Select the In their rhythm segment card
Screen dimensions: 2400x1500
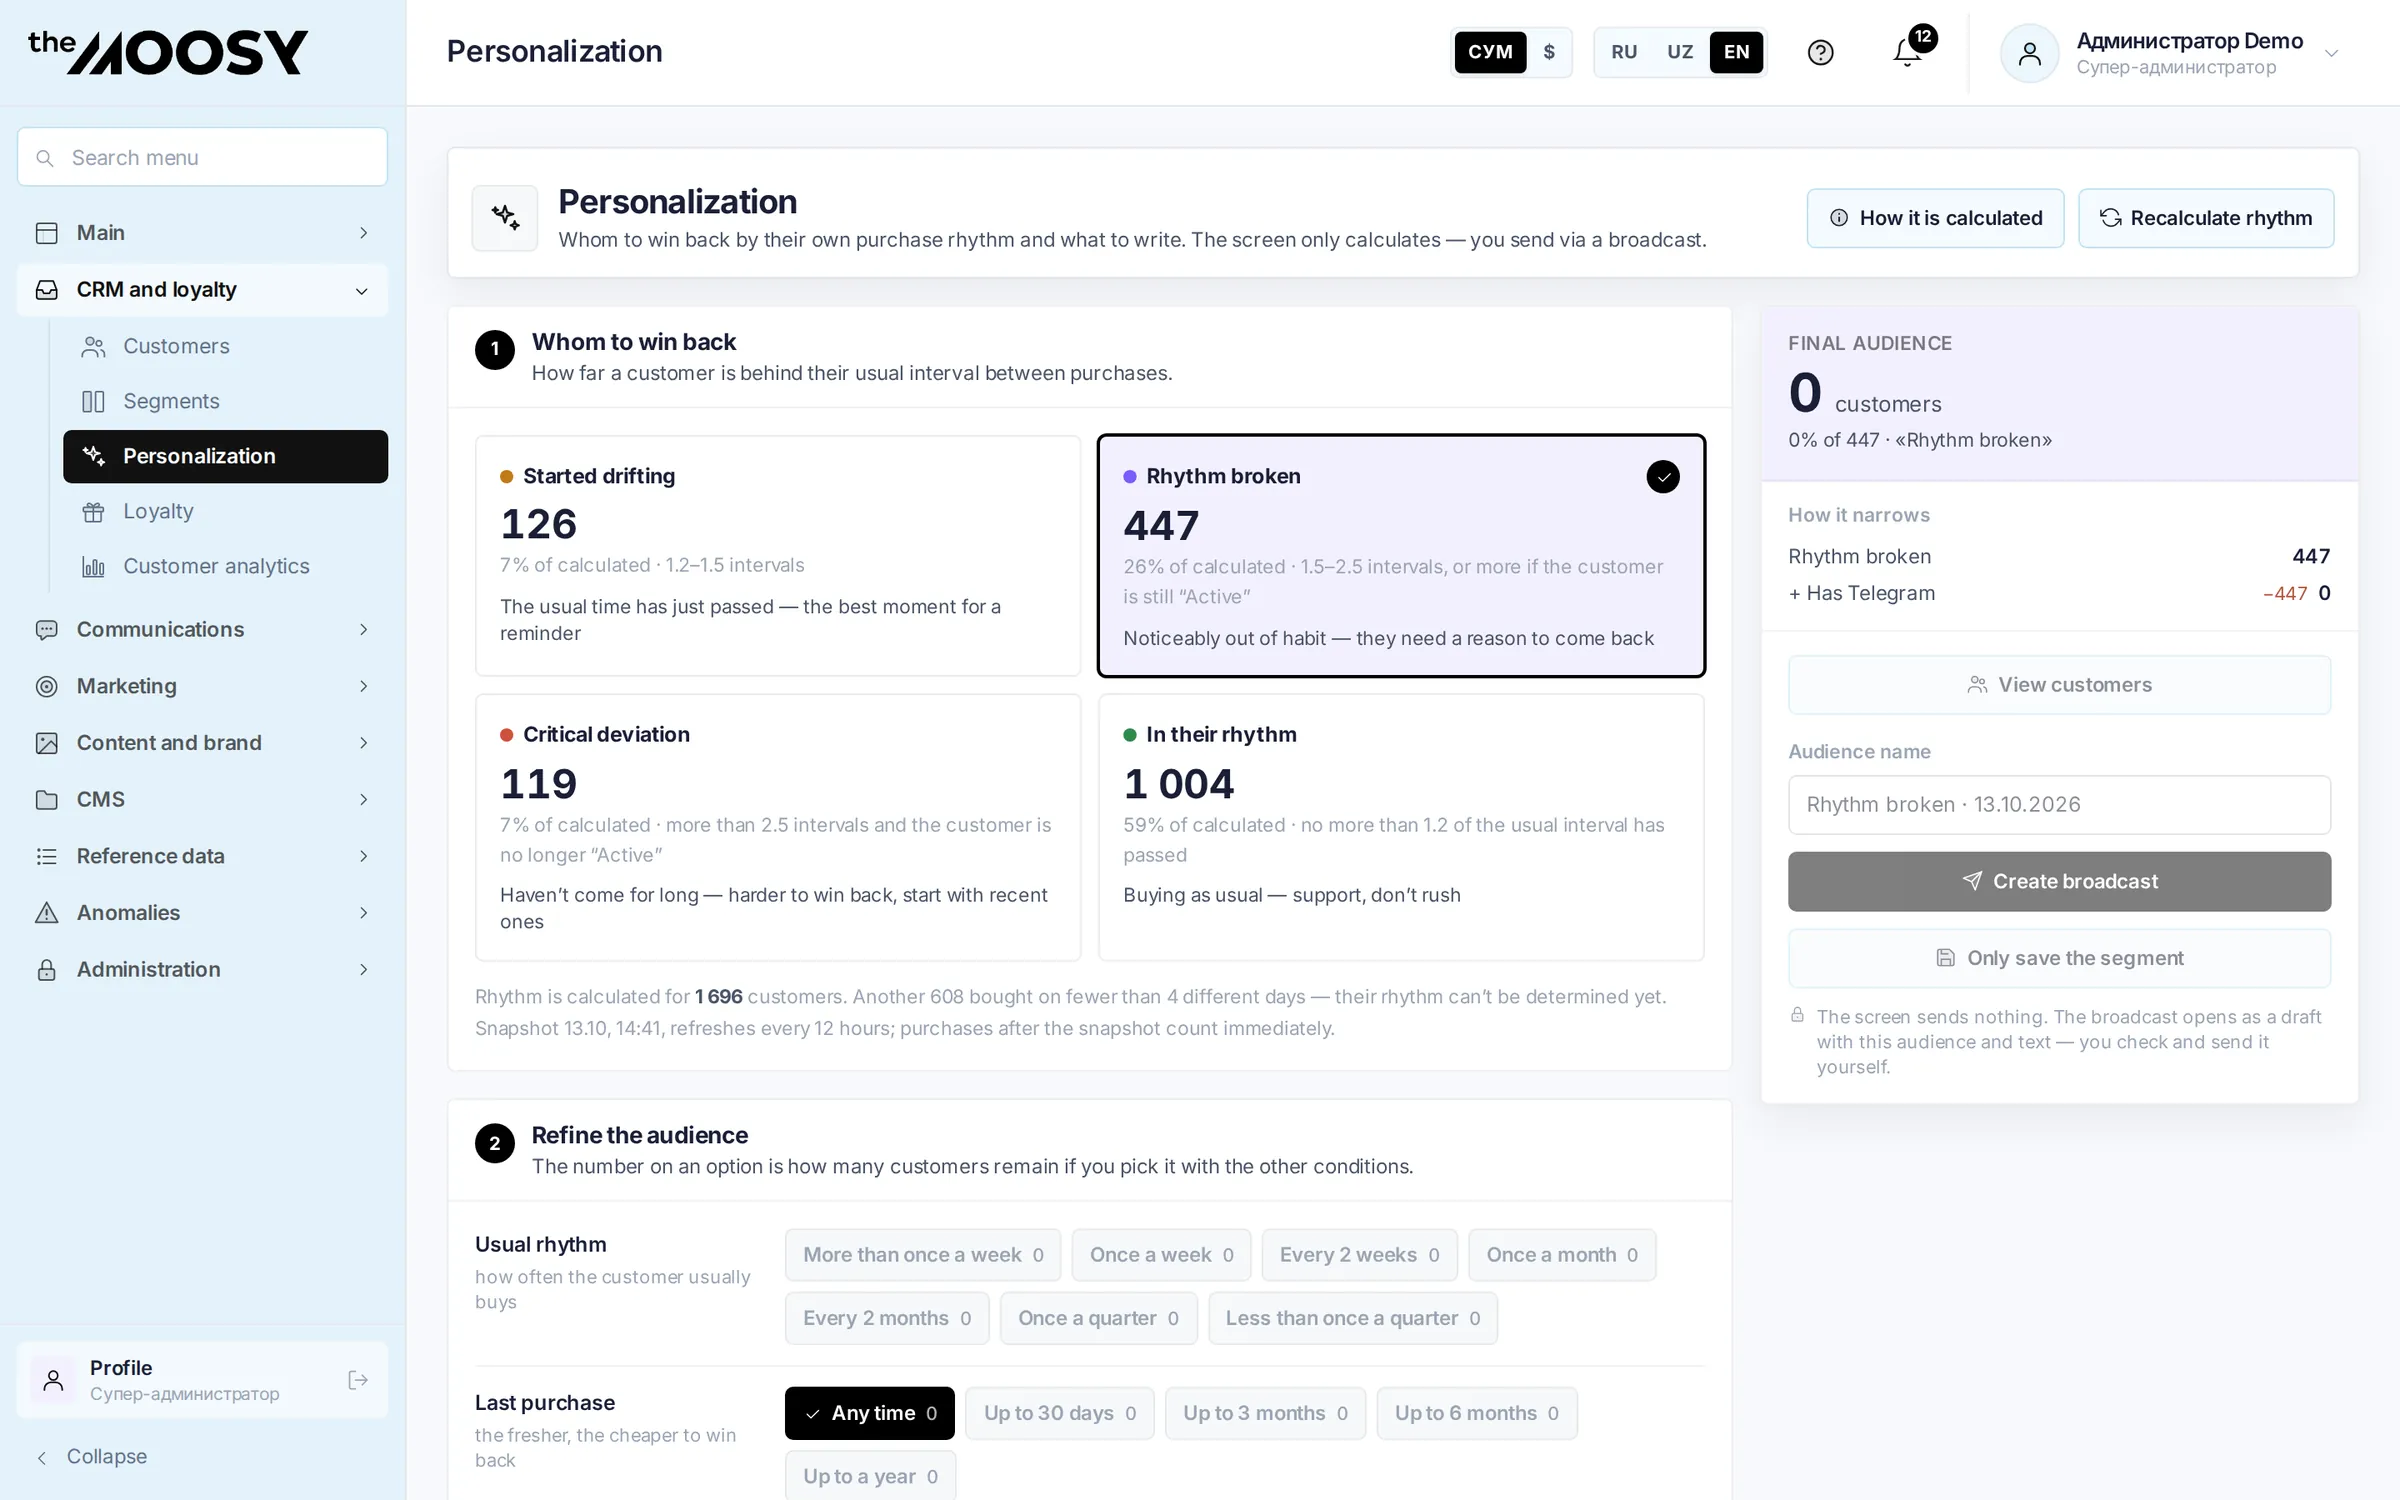(x=1401, y=827)
